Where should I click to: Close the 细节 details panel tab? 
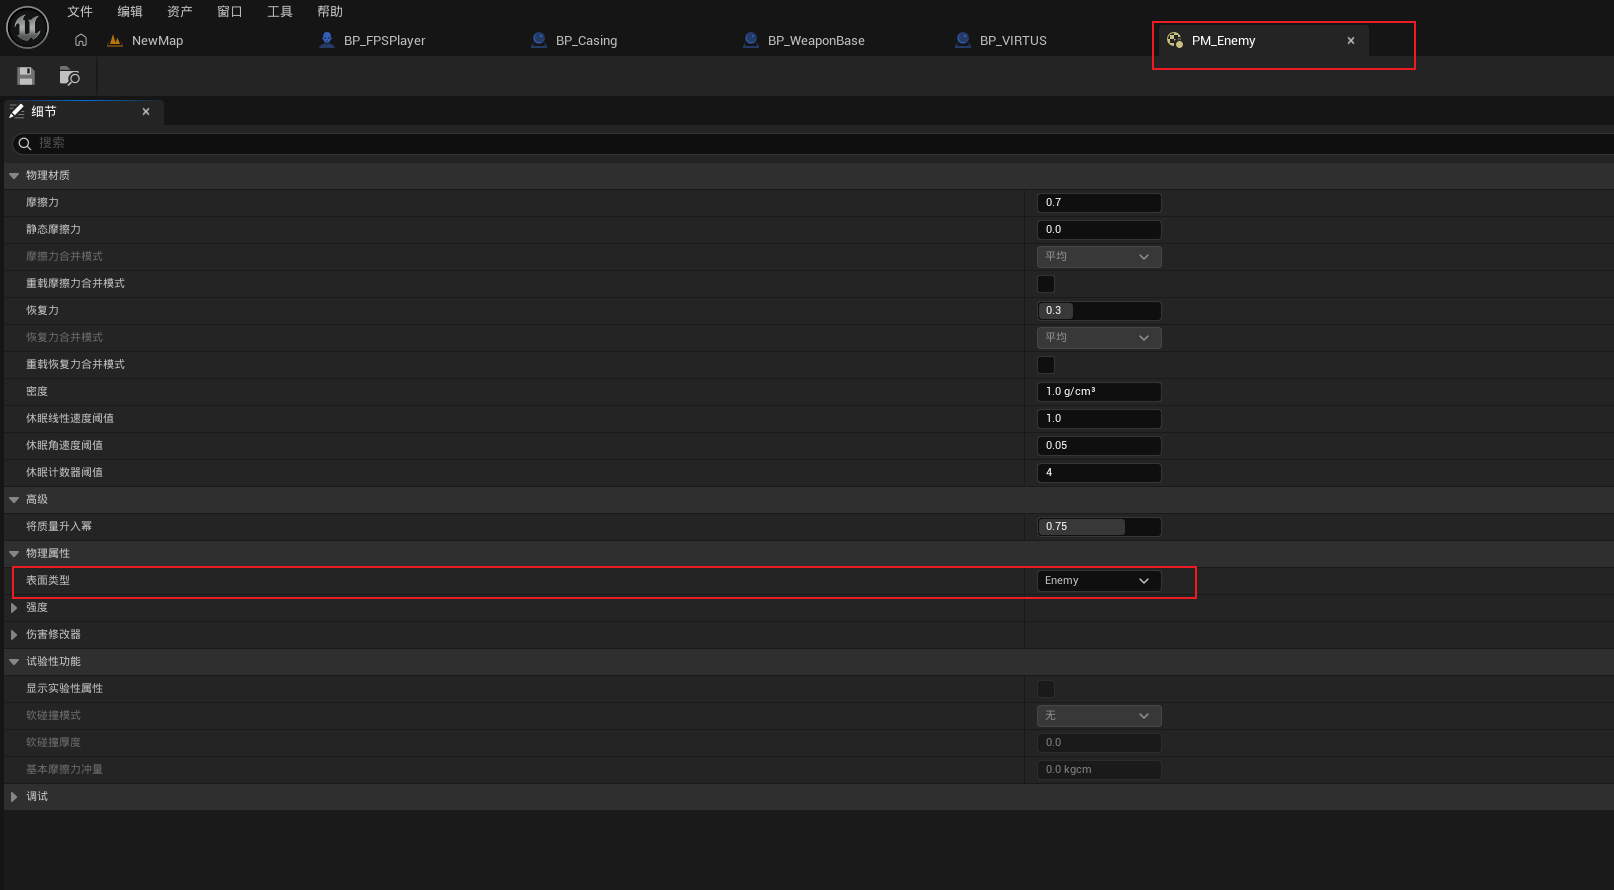146,112
